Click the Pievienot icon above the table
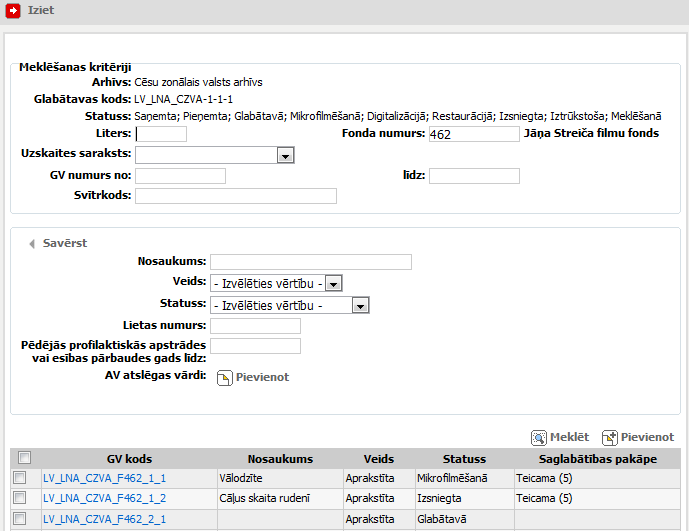 pyautogui.click(x=609, y=438)
